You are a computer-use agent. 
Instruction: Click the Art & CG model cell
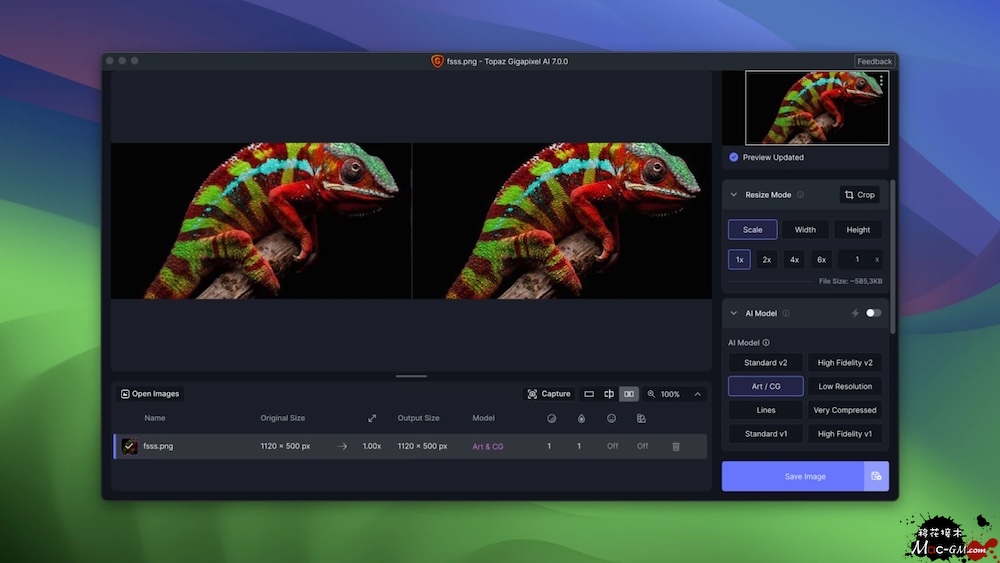488,446
